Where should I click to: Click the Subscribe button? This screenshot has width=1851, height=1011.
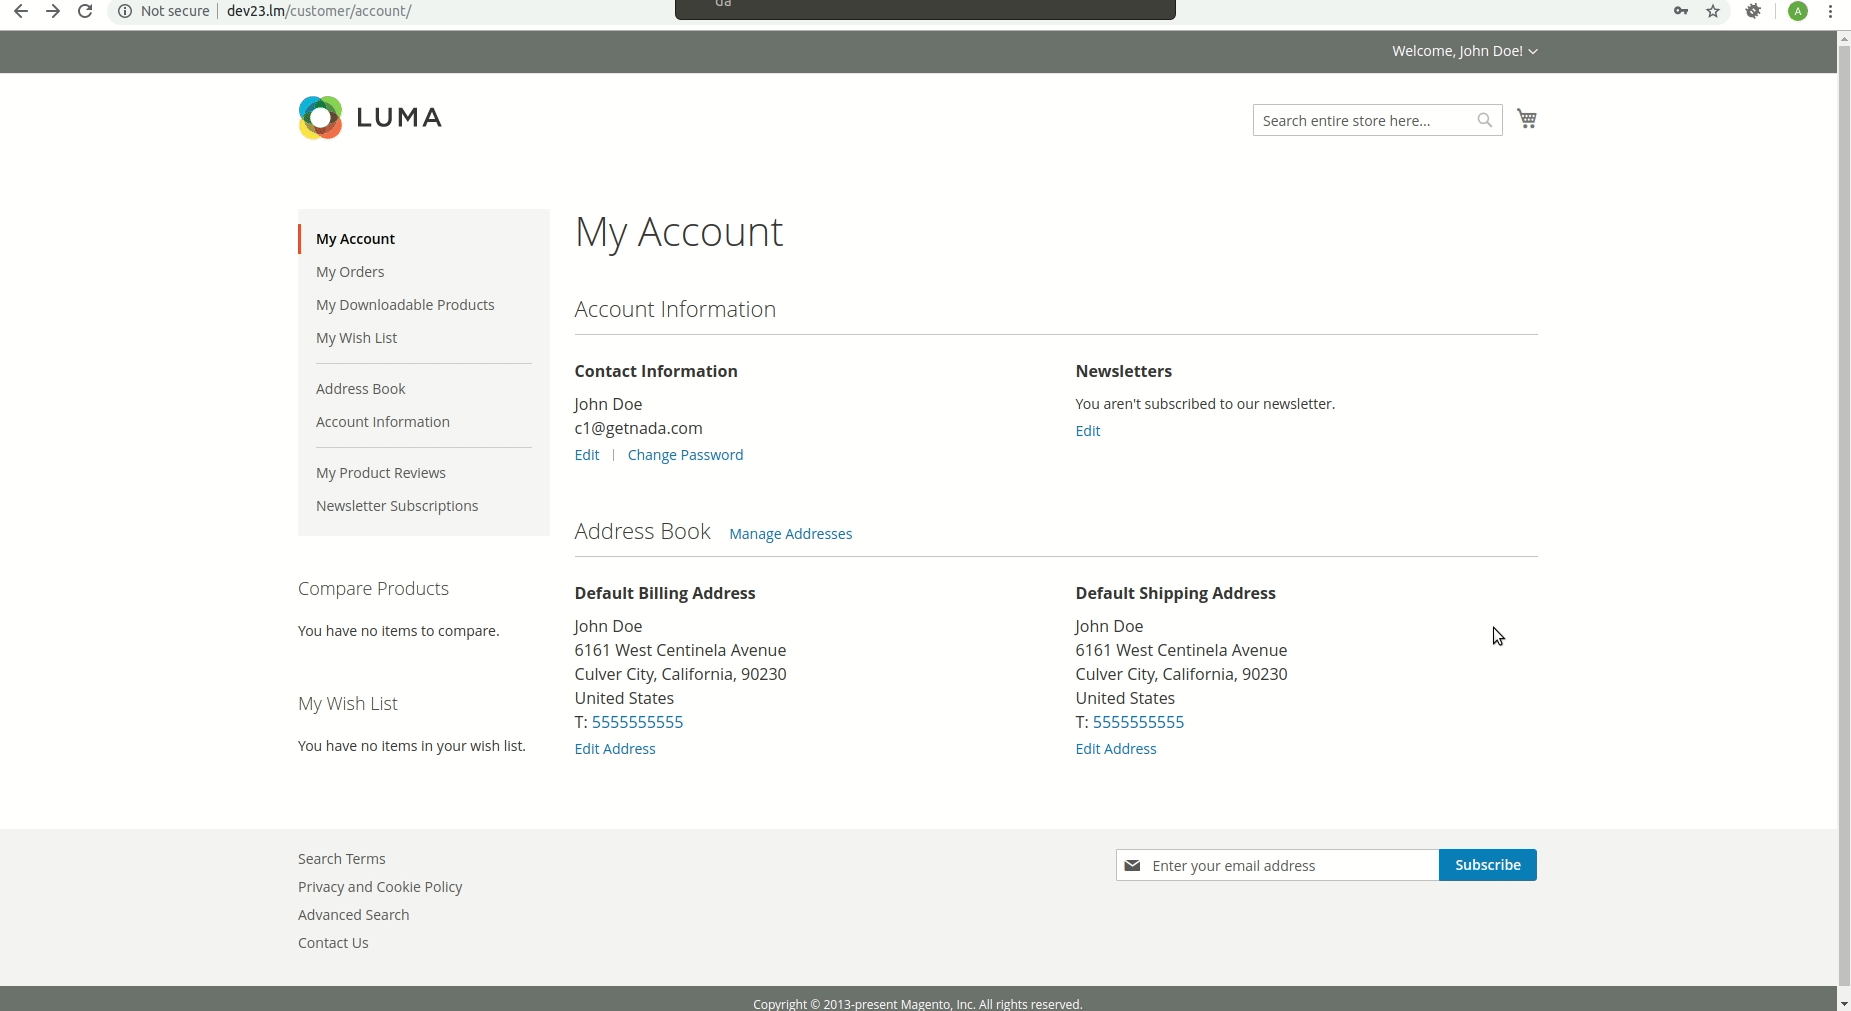point(1487,865)
